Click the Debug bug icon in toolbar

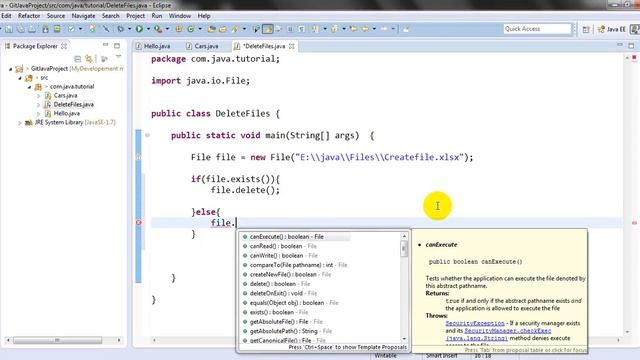click(x=120, y=29)
